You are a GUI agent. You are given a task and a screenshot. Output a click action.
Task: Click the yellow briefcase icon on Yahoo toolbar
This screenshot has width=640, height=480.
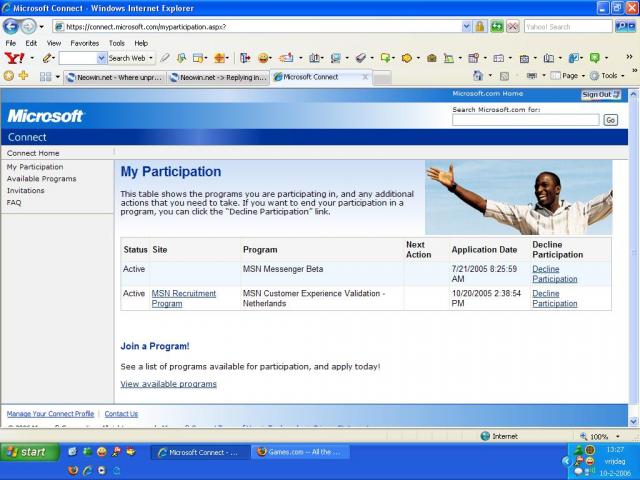tap(431, 58)
